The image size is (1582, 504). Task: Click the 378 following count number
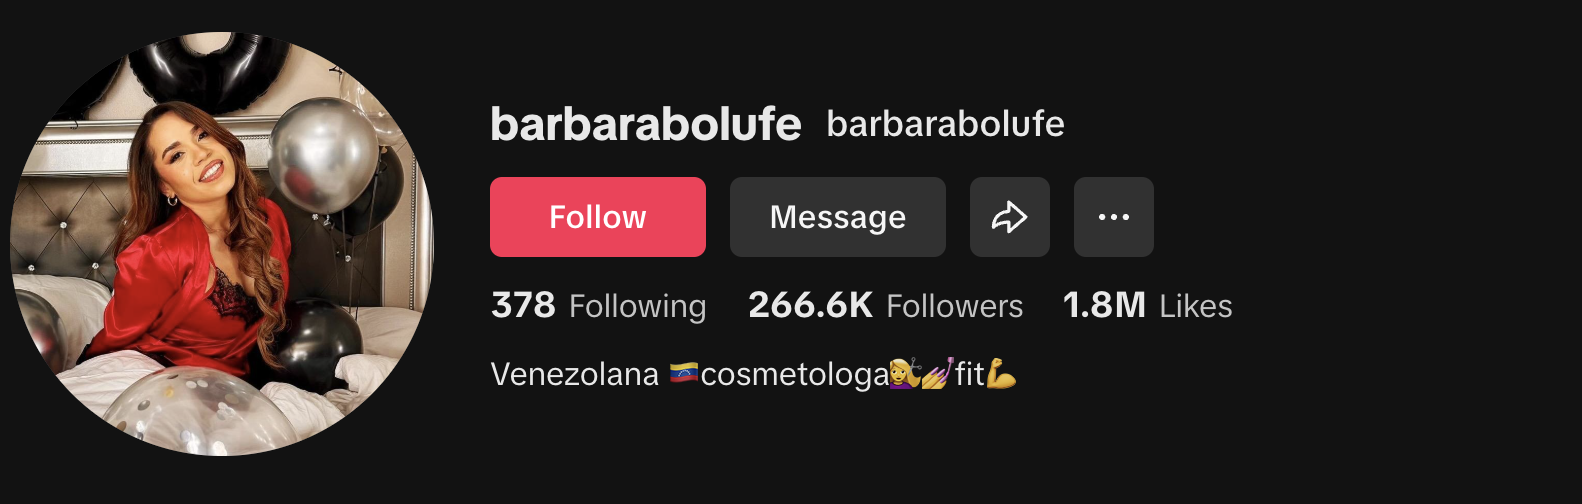(523, 305)
